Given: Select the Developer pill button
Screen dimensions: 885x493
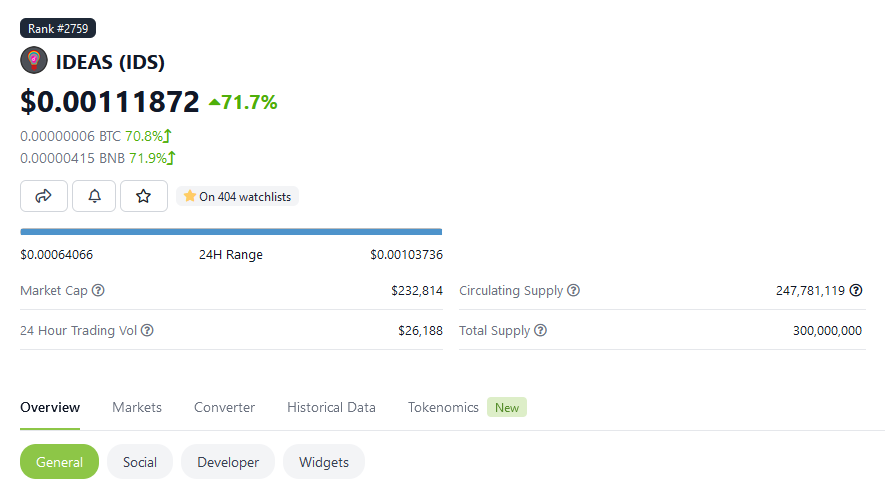Looking at the screenshot, I should coord(228,462).
